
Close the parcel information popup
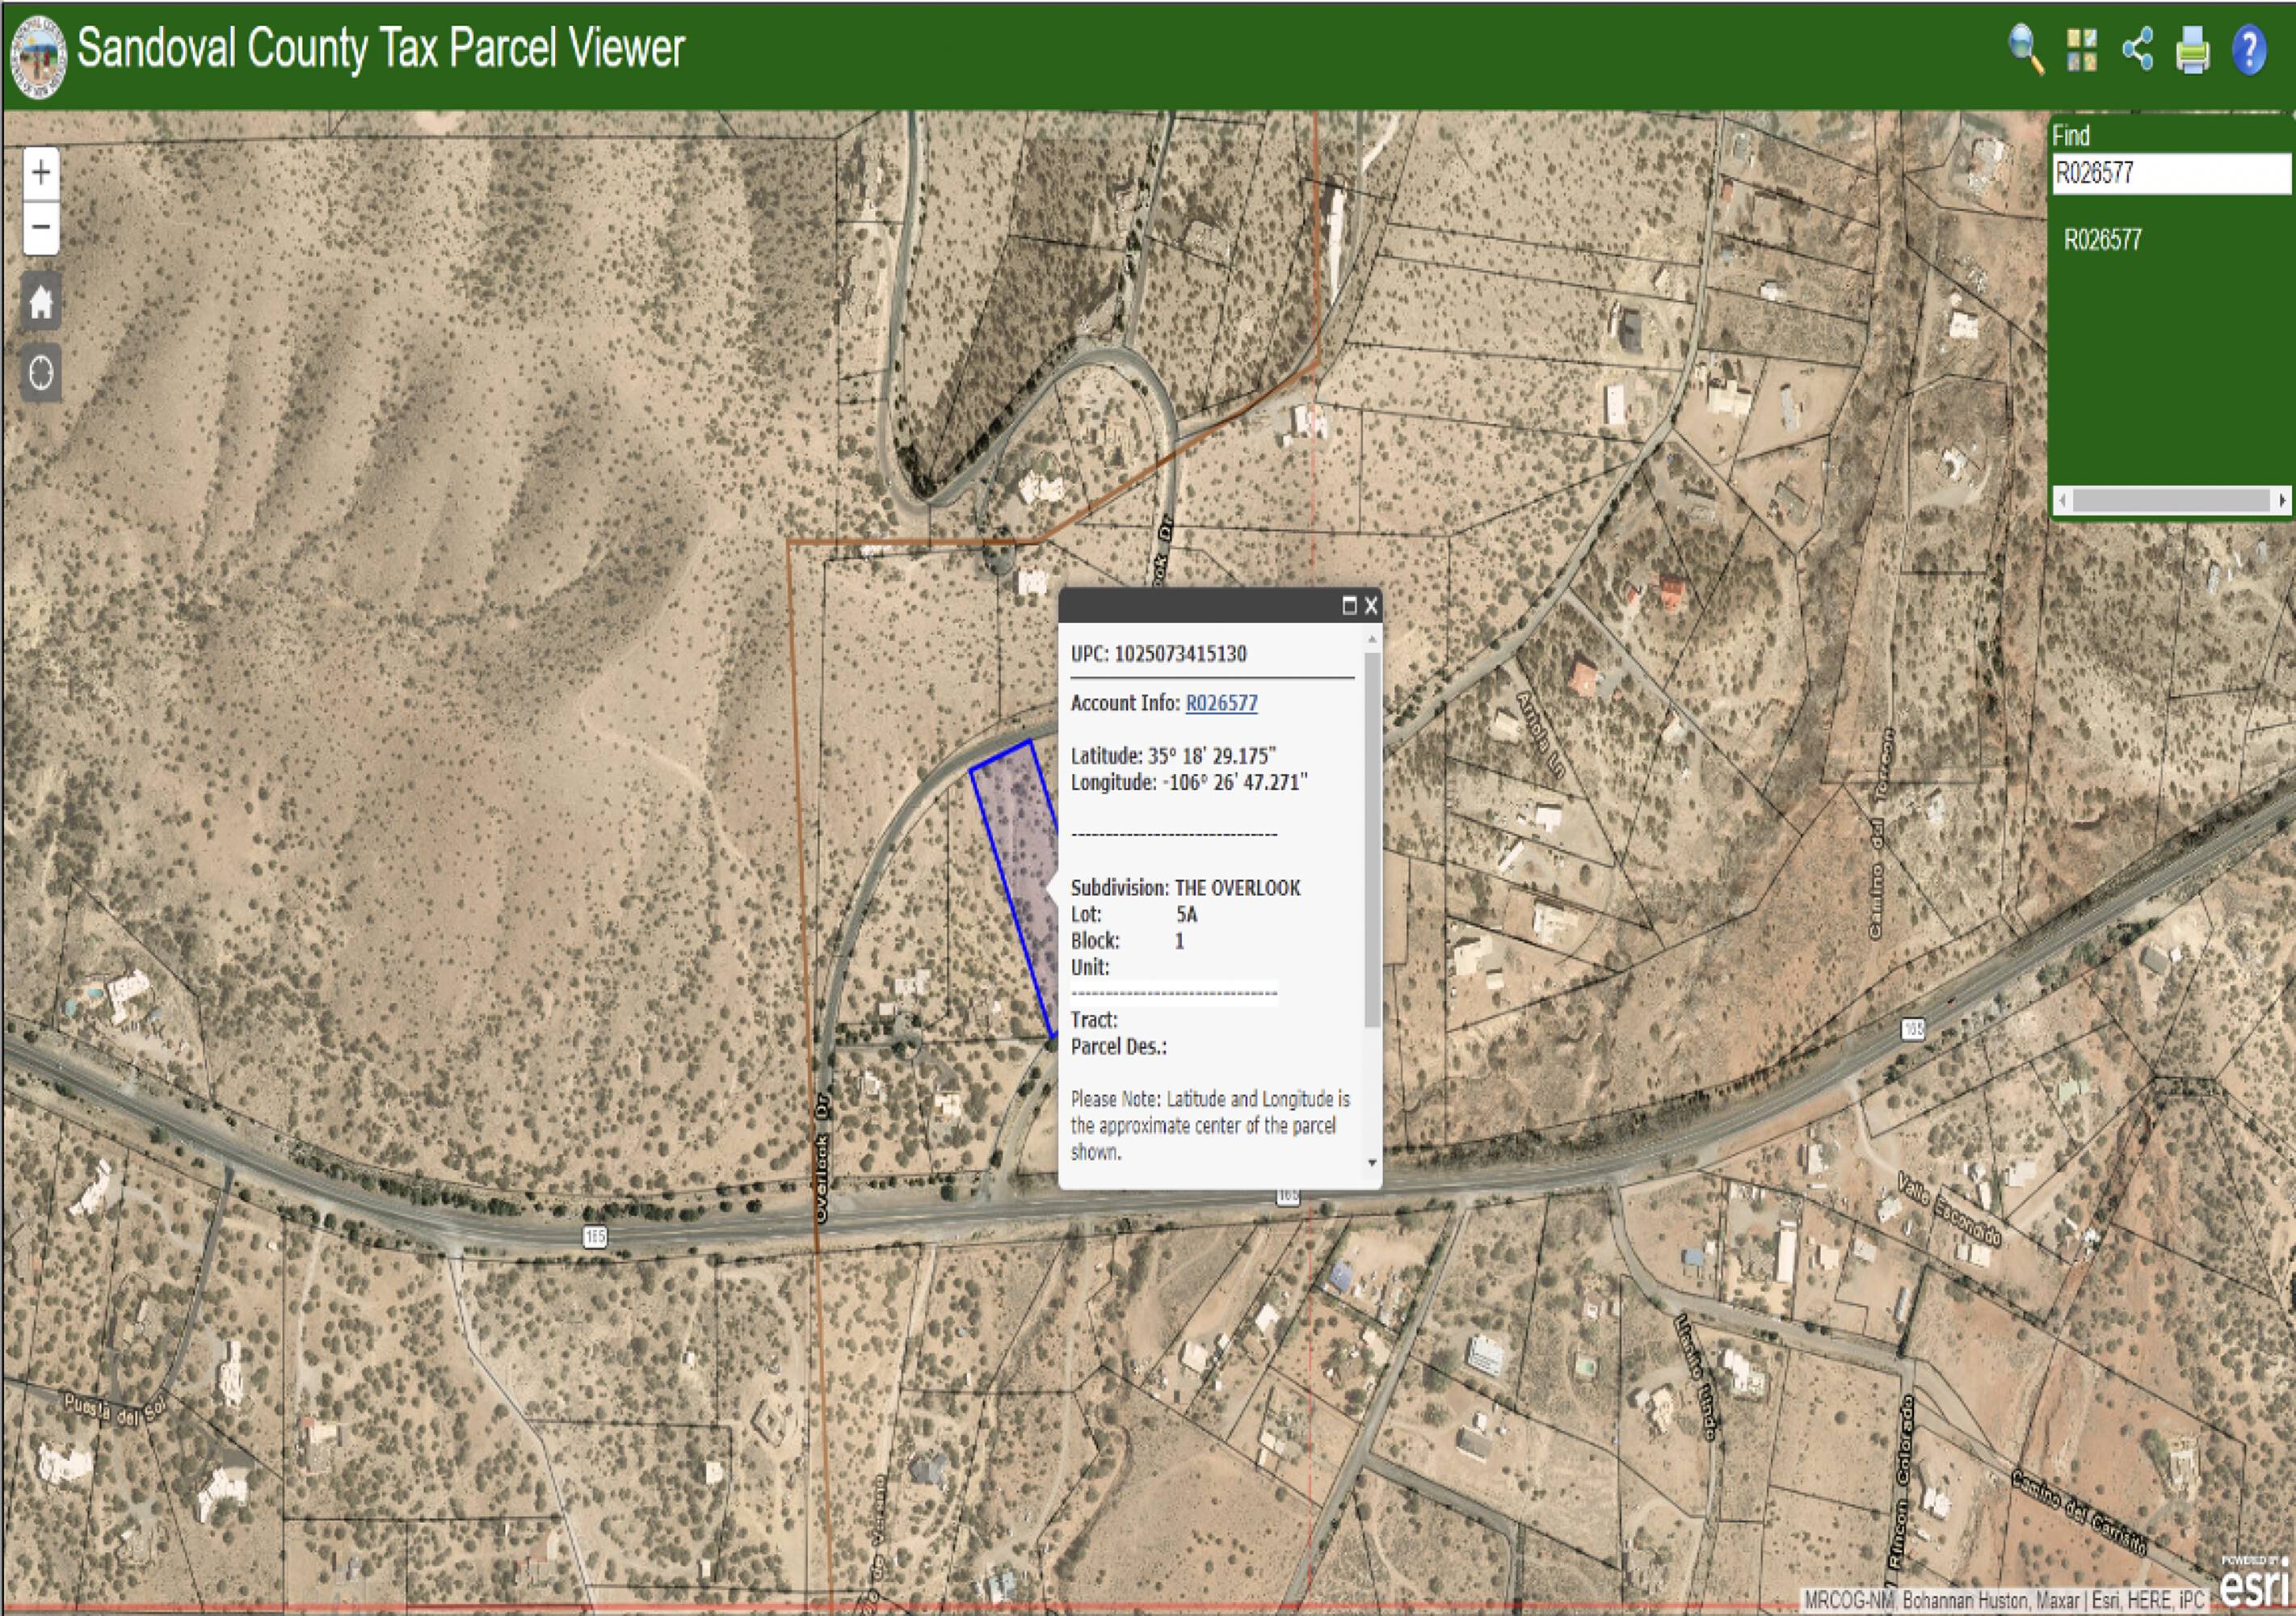1371,606
